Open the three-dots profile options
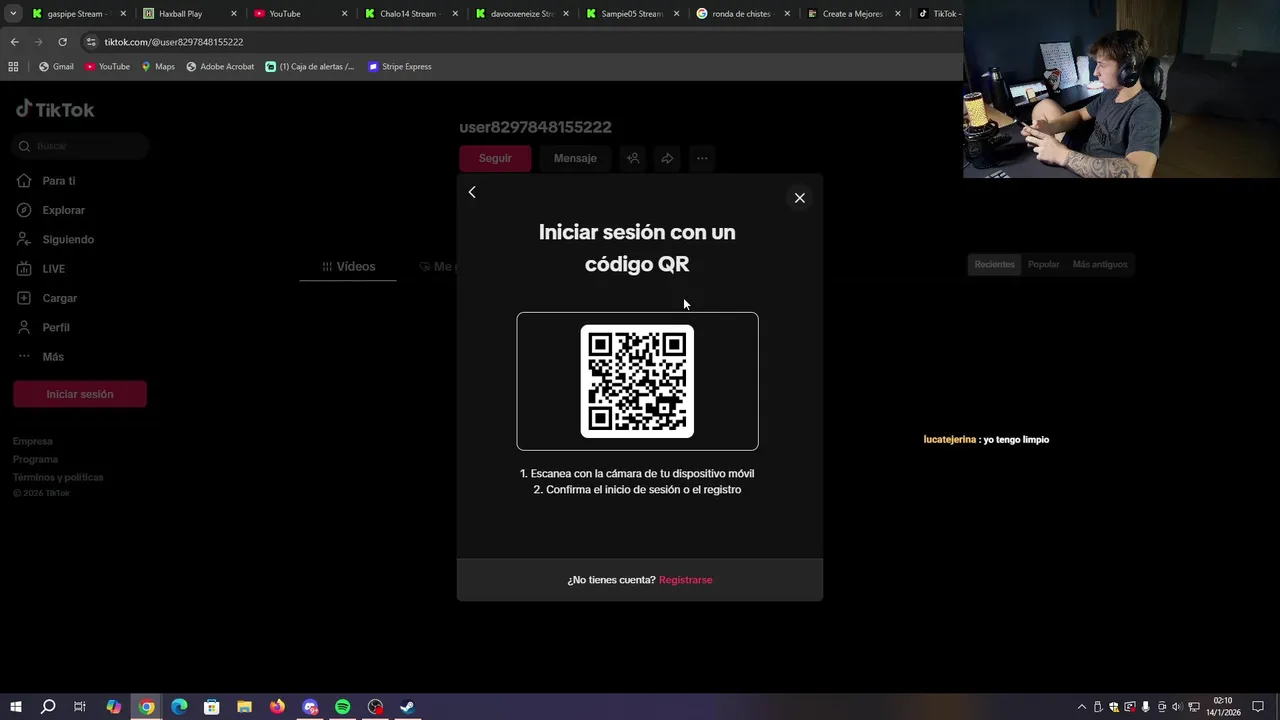The height and width of the screenshot is (720, 1280). 702,158
